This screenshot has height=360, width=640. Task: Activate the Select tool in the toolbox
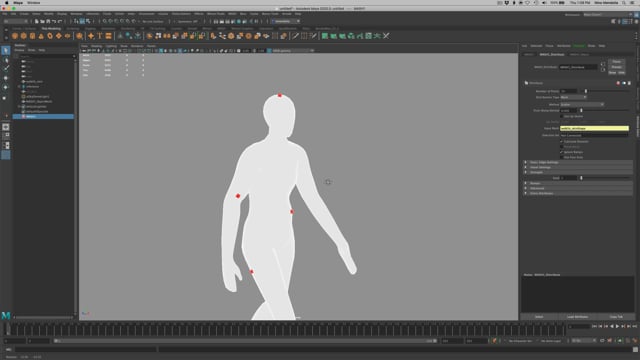point(6,51)
